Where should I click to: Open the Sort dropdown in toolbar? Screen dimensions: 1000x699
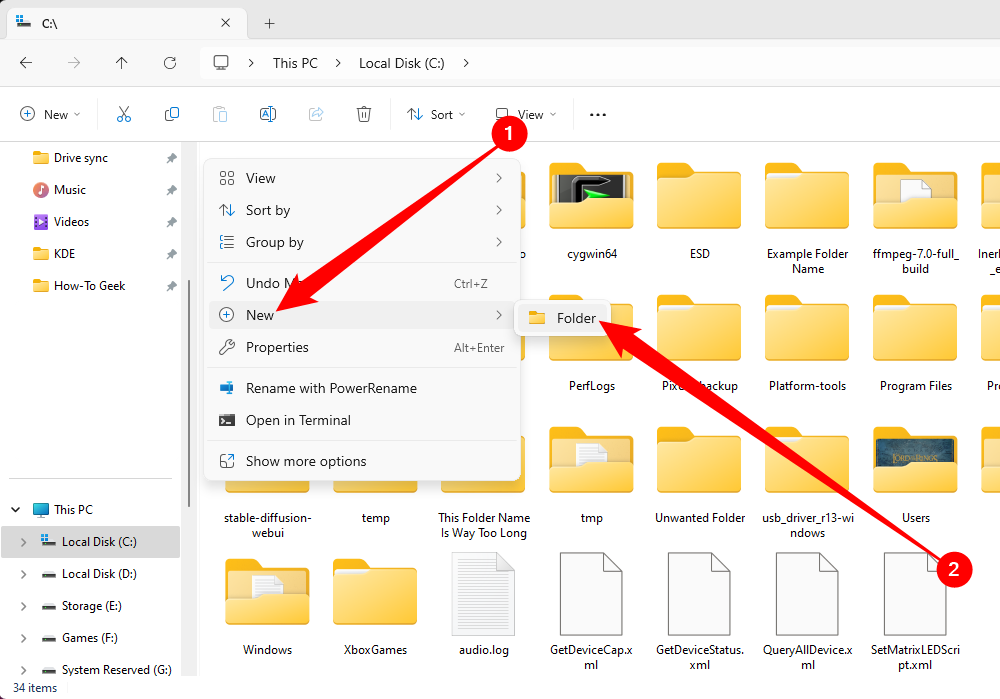point(436,114)
